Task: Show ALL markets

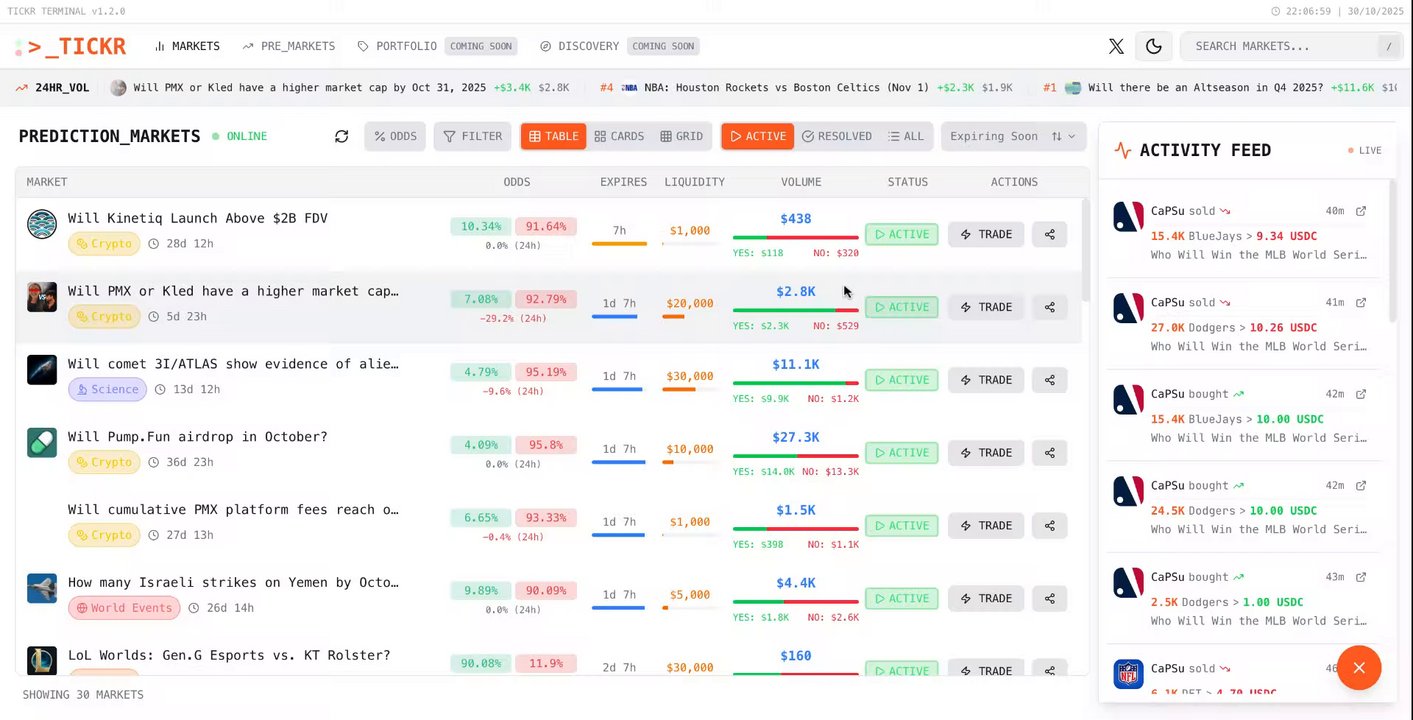Action: [906, 136]
